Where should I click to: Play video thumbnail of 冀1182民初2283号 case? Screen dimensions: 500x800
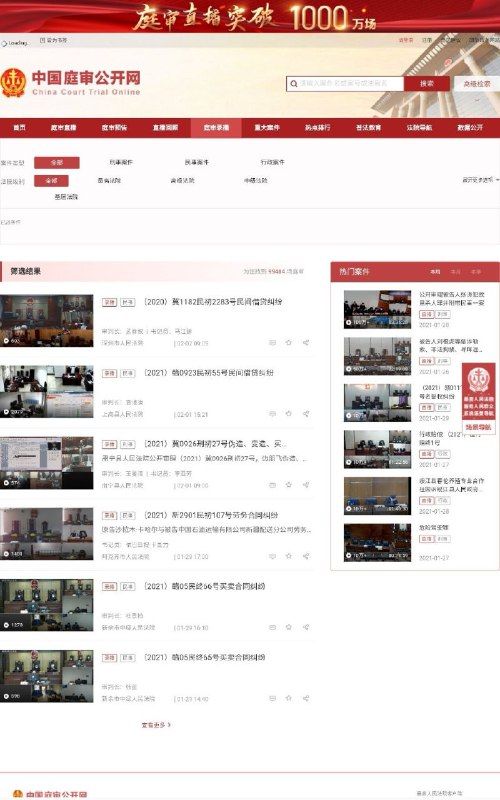click(47, 320)
